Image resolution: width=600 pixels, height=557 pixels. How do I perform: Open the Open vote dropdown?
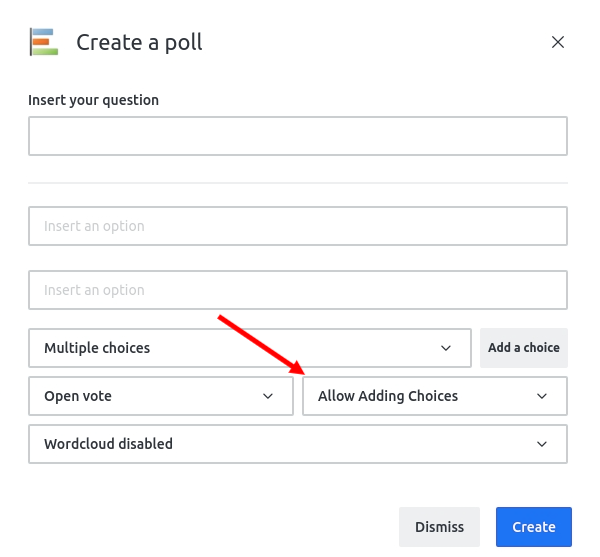[x=161, y=396]
